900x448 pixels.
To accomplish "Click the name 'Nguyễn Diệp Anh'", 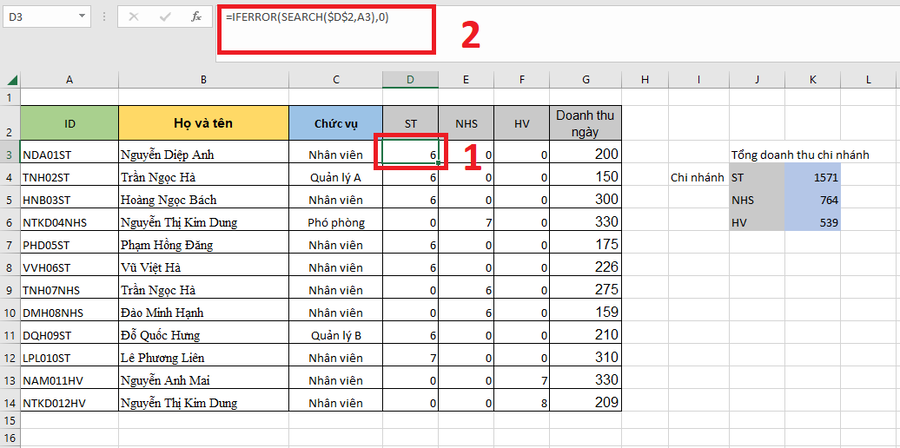I will [x=168, y=155].
